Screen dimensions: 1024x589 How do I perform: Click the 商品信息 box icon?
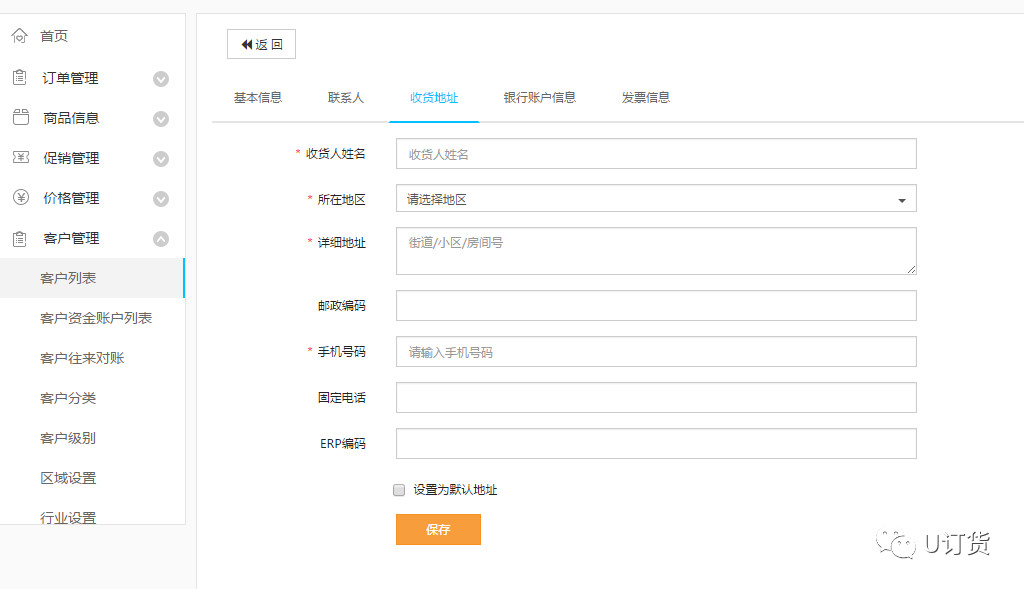[x=20, y=118]
